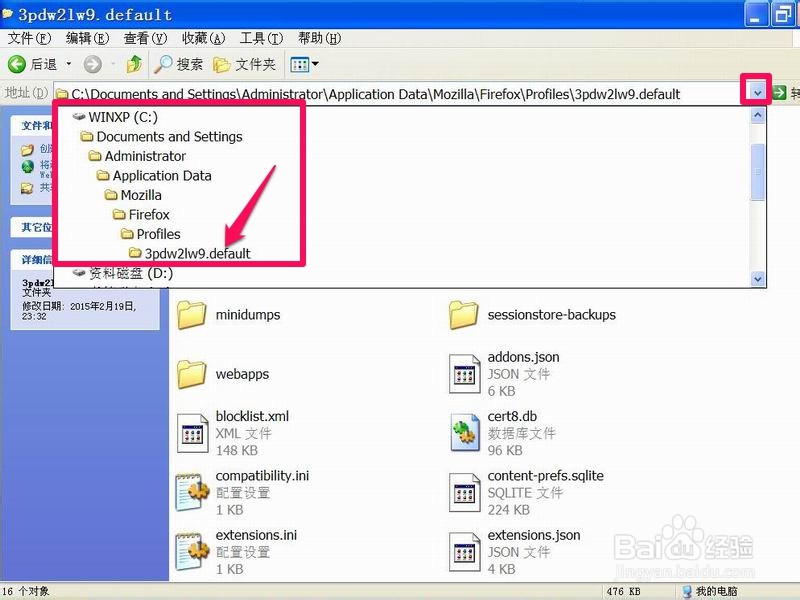Select the blocklist.xml file icon

pyautogui.click(x=192, y=434)
